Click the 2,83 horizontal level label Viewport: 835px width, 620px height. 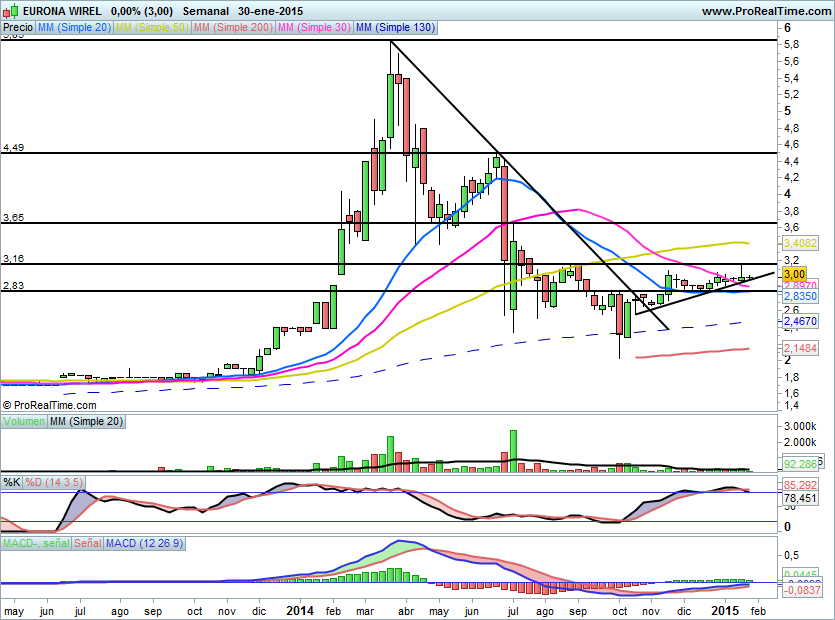tap(13, 285)
